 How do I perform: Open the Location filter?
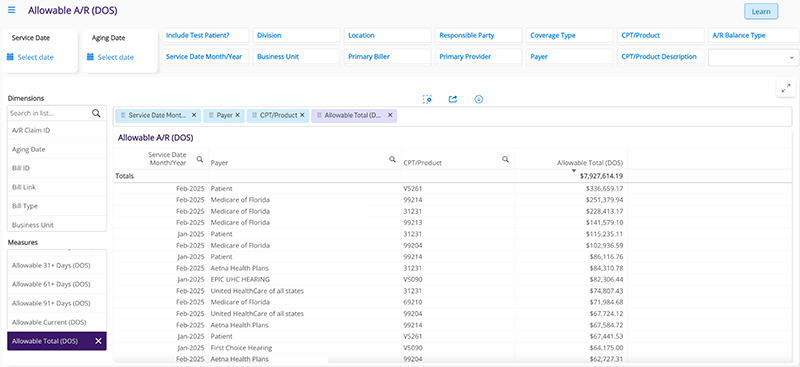[388, 36]
